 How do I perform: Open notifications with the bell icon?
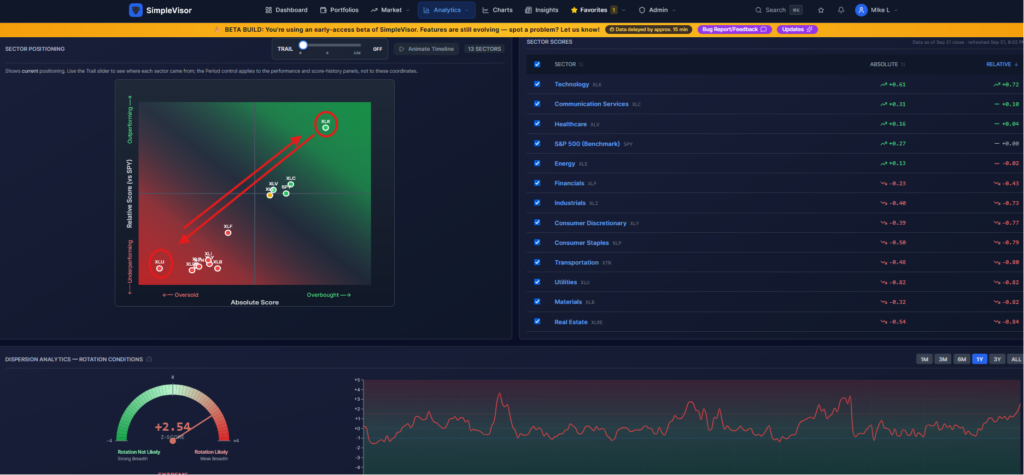coord(840,10)
